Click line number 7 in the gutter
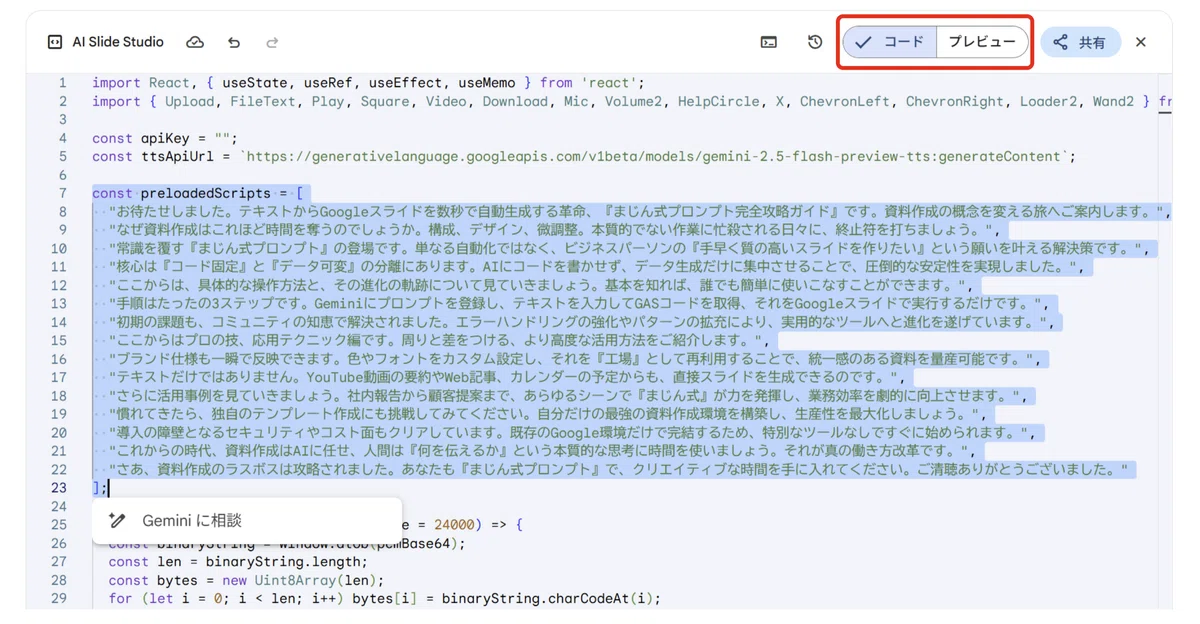The image size is (1200, 624). tap(63, 193)
